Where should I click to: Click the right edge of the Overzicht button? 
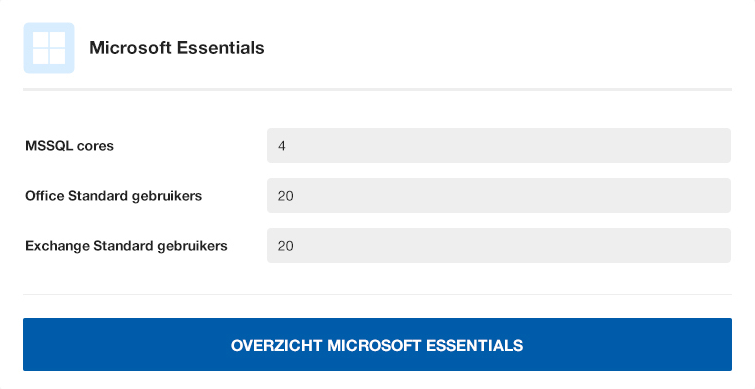pyautogui.click(x=725, y=344)
